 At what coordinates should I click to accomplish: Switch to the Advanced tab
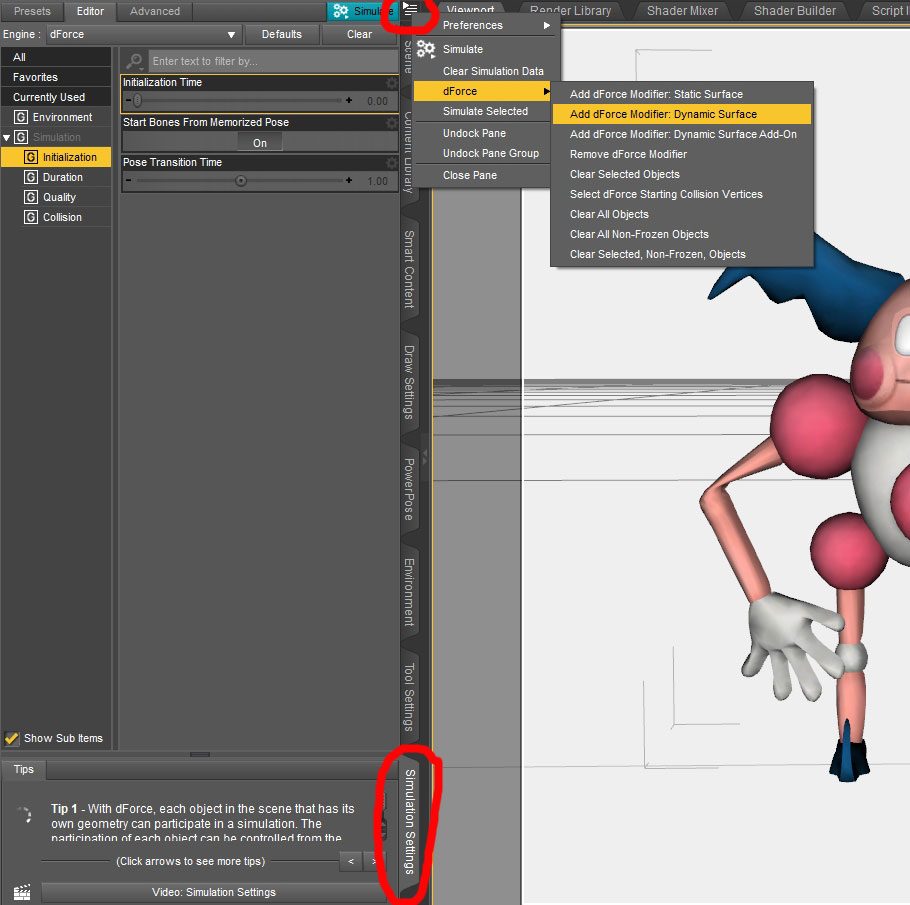pos(155,11)
